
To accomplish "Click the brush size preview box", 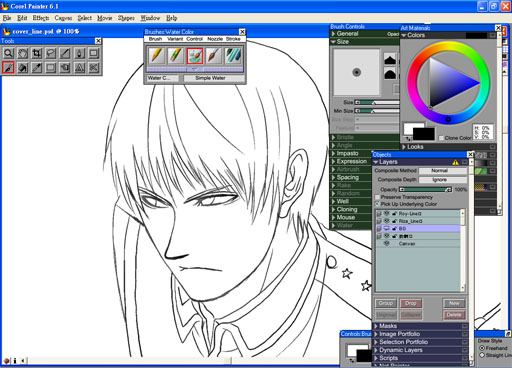I will point(357,72).
